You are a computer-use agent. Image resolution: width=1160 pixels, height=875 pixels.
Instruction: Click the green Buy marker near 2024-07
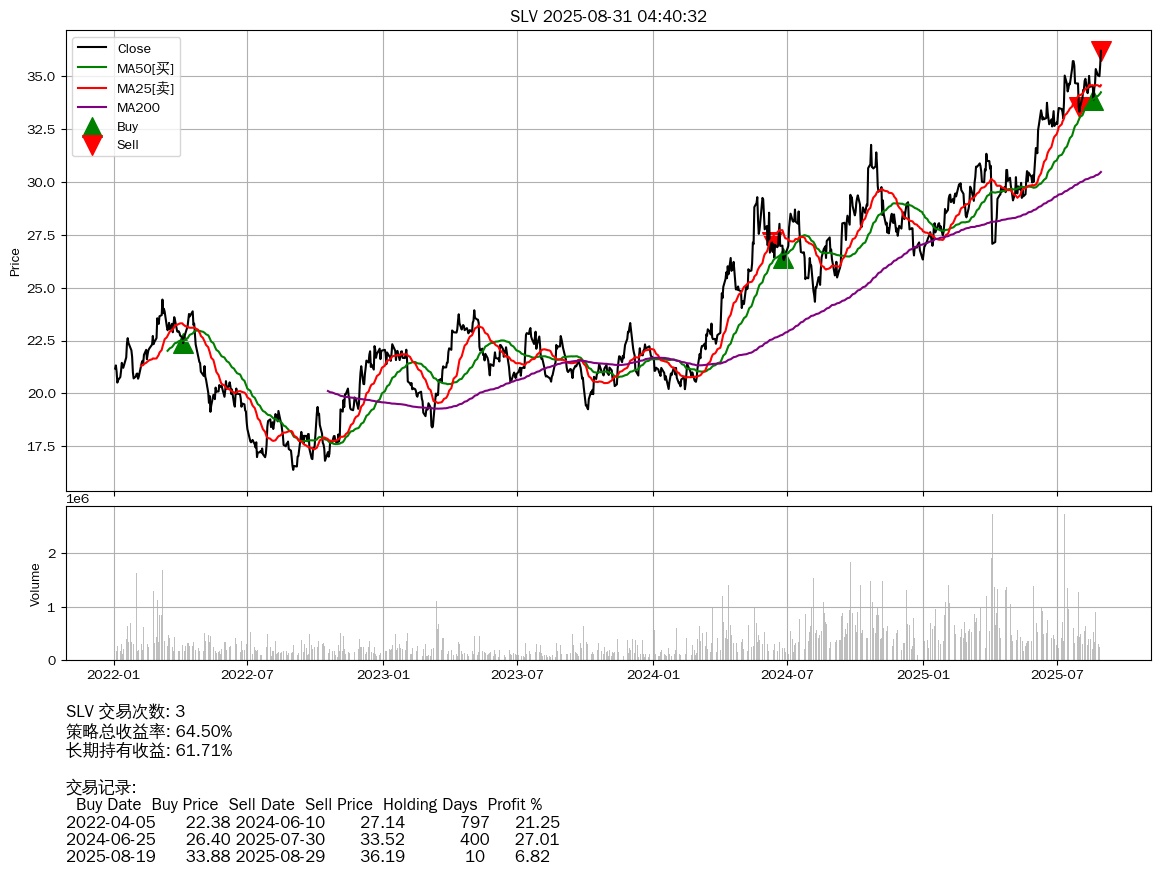783,258
